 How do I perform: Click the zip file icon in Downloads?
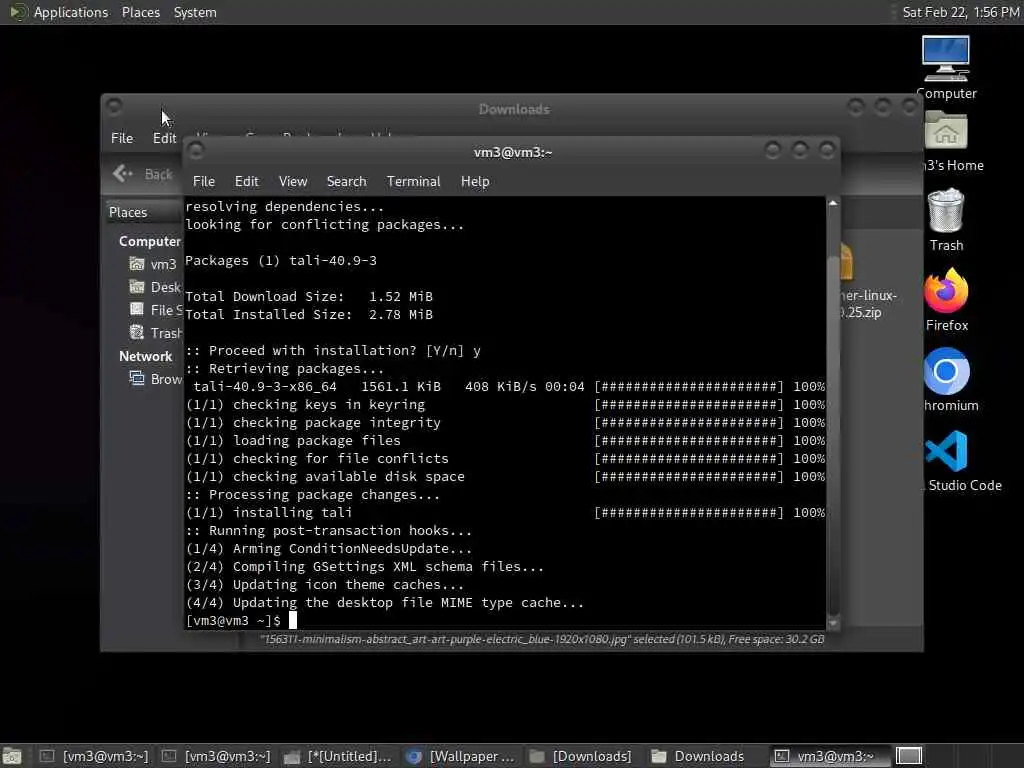click(845, 261)
